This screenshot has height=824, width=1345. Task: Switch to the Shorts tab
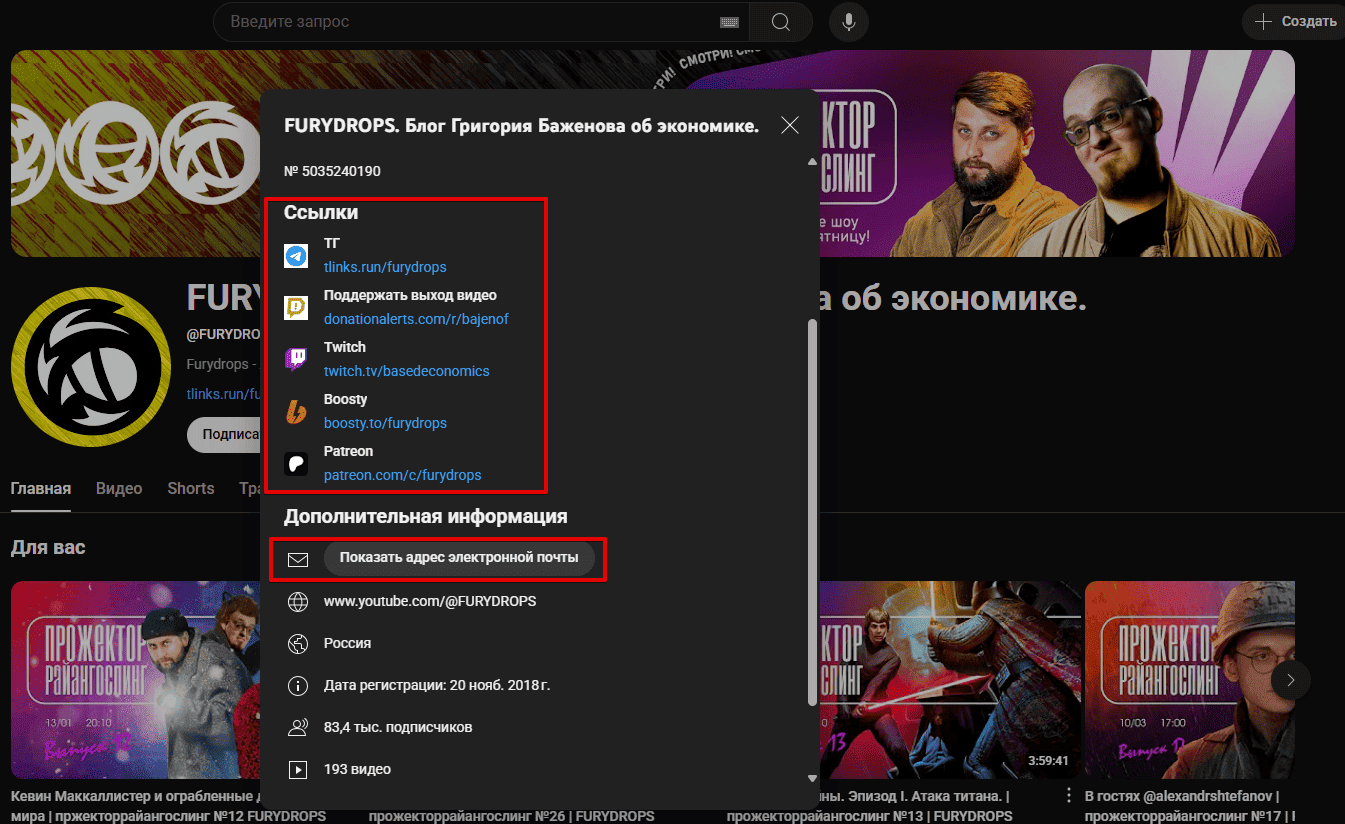pos(191,488)
